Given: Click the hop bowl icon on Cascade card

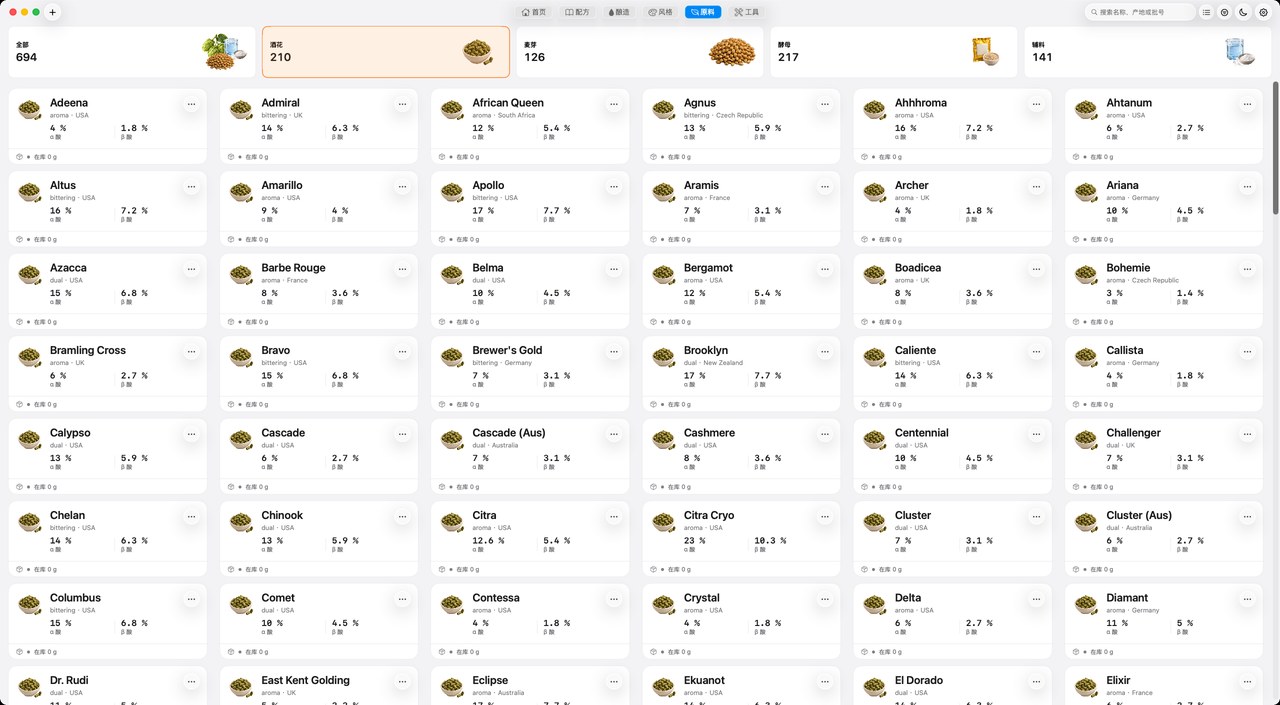Looking at the screenshot, I should click(241, 439).
